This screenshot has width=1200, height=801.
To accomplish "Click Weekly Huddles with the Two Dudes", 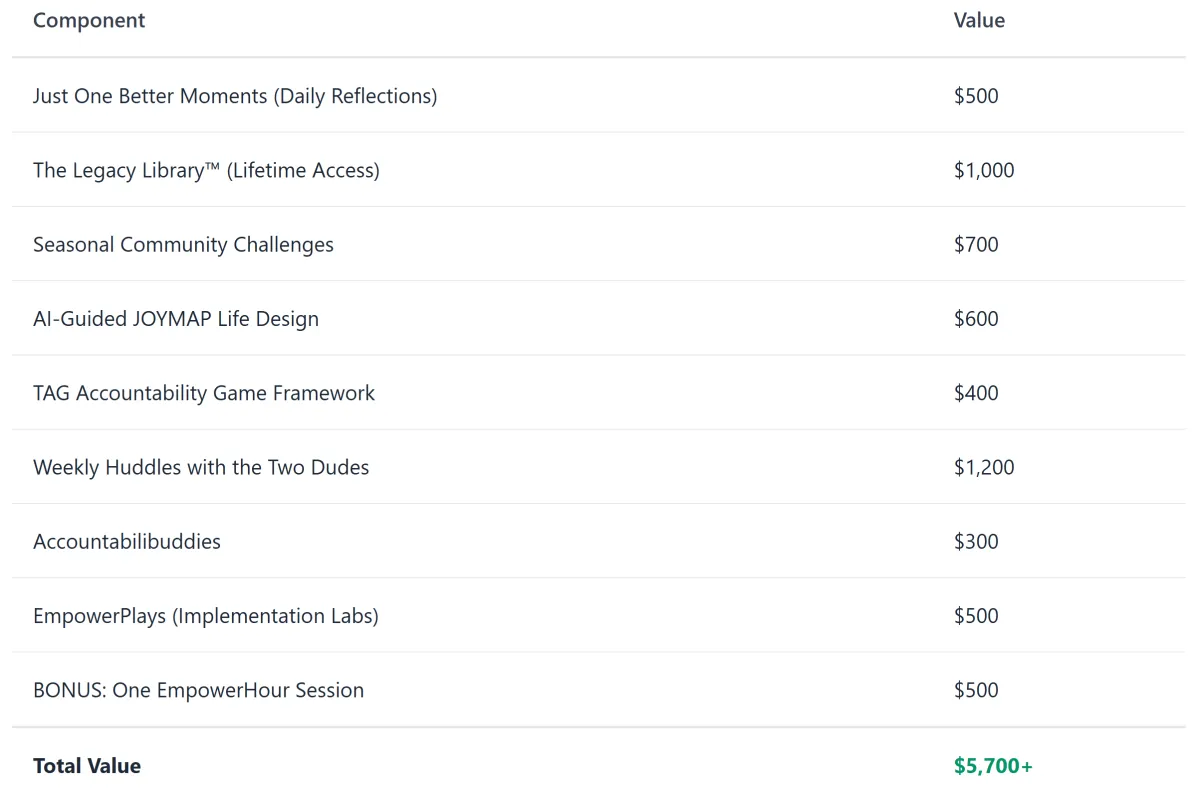I will tap(201, 467).
